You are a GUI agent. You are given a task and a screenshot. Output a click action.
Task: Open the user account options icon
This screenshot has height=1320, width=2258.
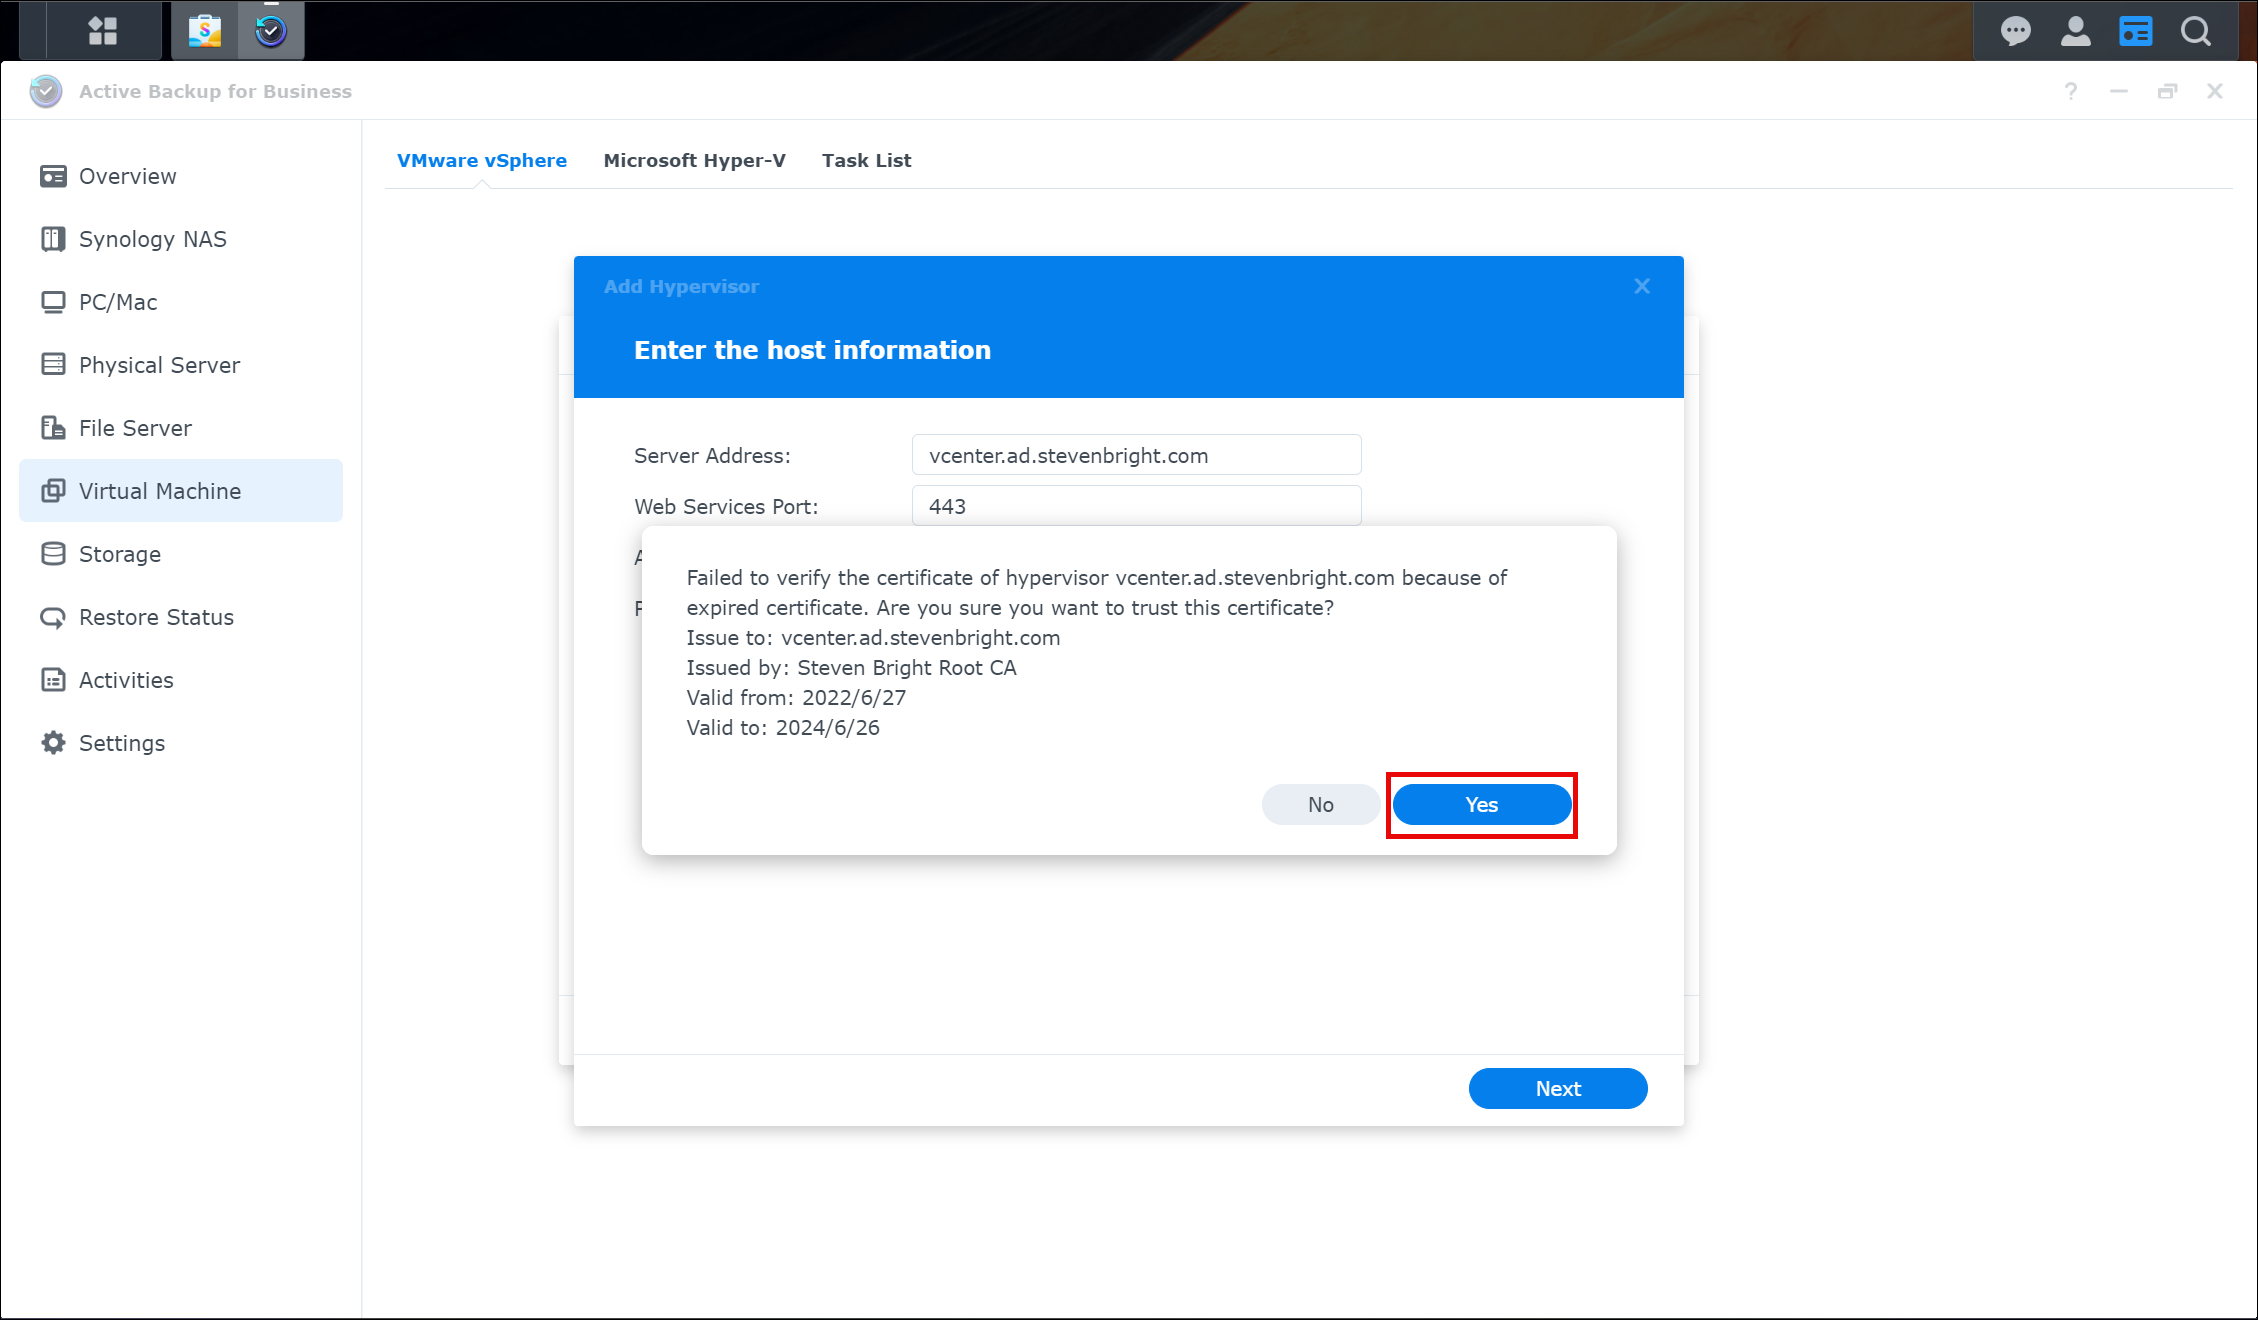(2075, 31)
